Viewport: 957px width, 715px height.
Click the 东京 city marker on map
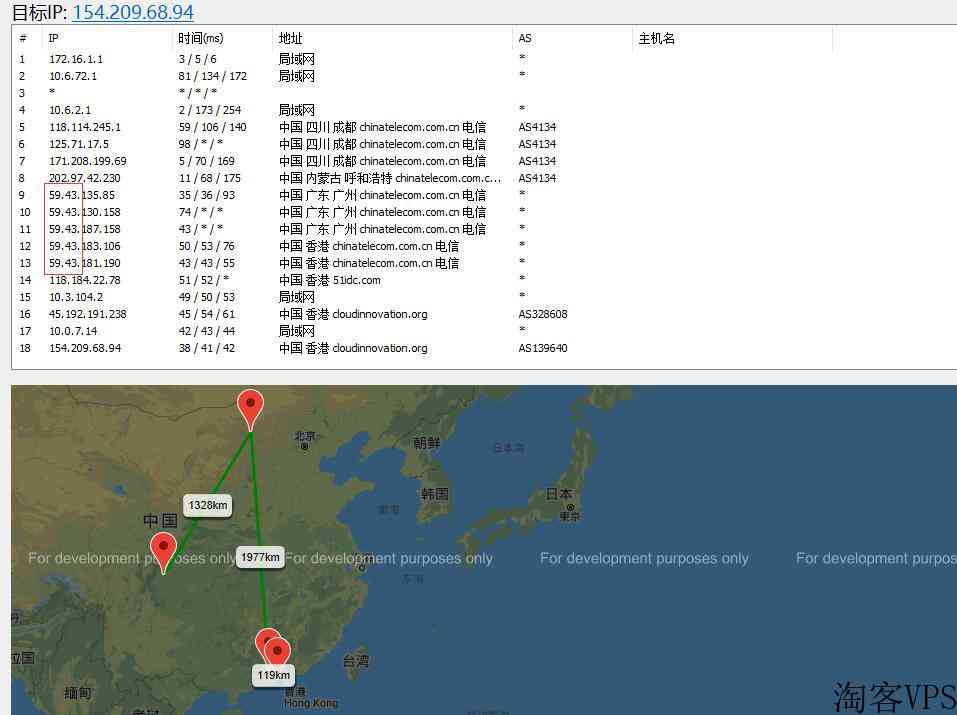click(x=570, y=507)
